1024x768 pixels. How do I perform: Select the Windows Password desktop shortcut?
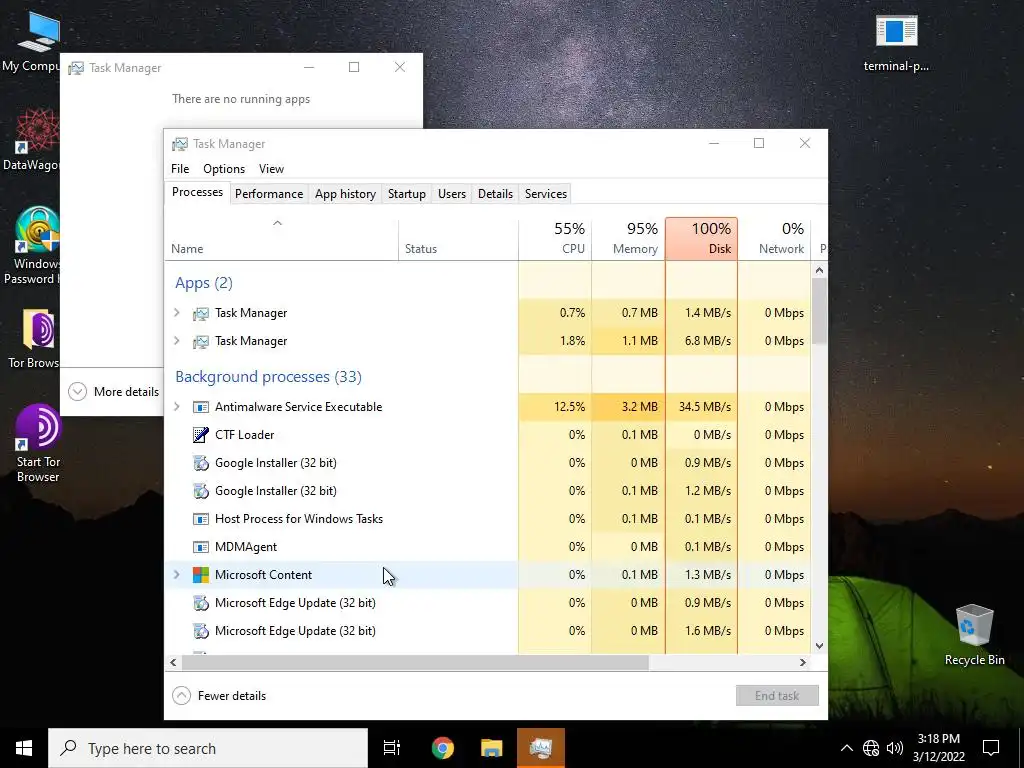coord(34,247)
